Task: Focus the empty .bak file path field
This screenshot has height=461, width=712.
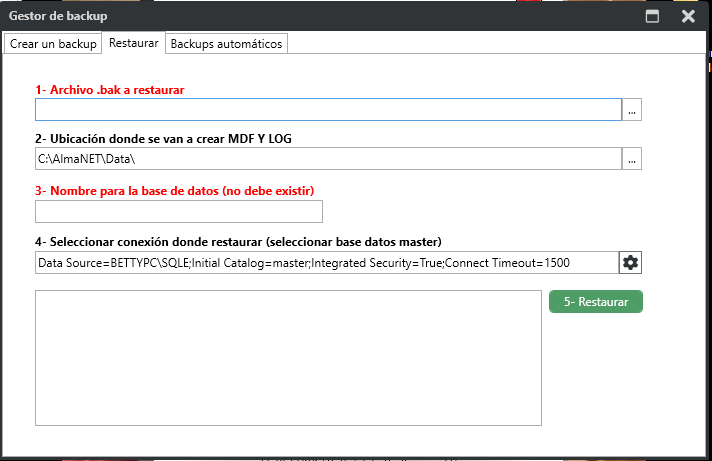Action: [x=328, y=110]
